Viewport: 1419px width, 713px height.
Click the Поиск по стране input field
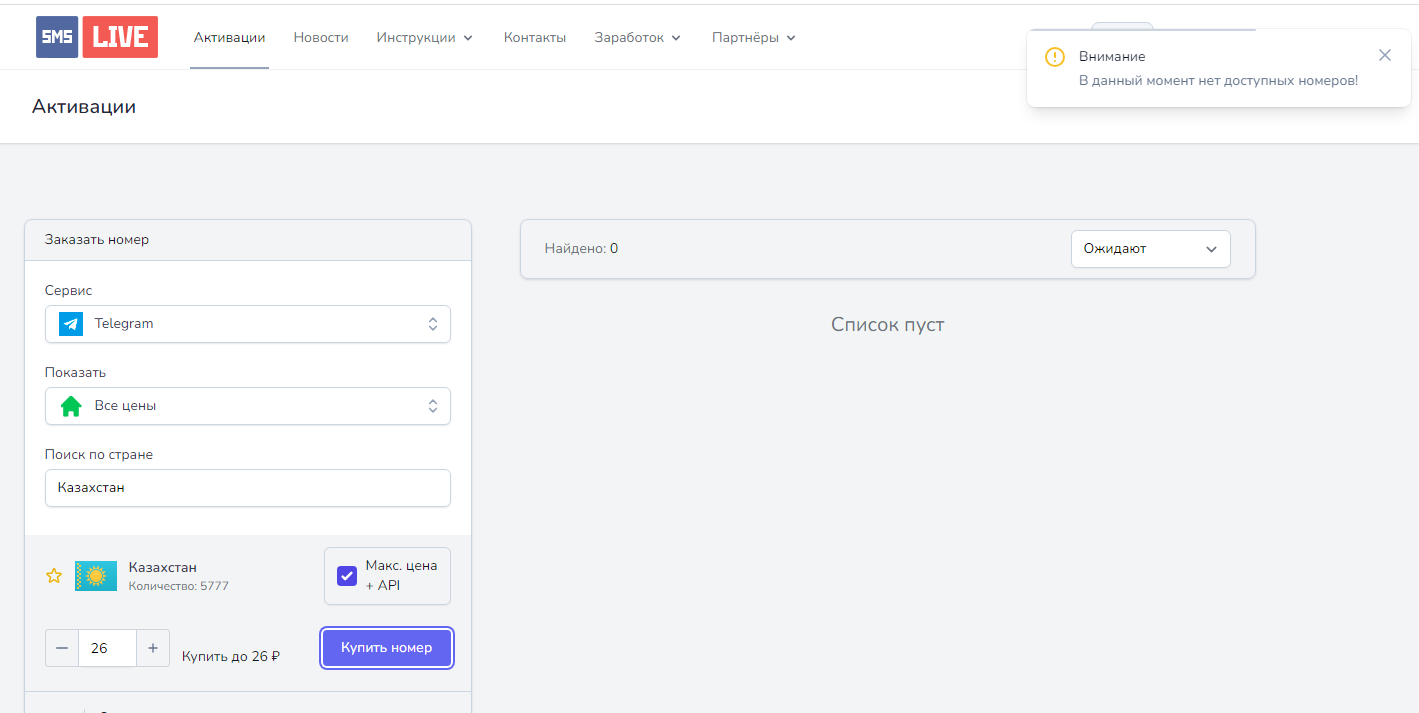coord(248,487)
